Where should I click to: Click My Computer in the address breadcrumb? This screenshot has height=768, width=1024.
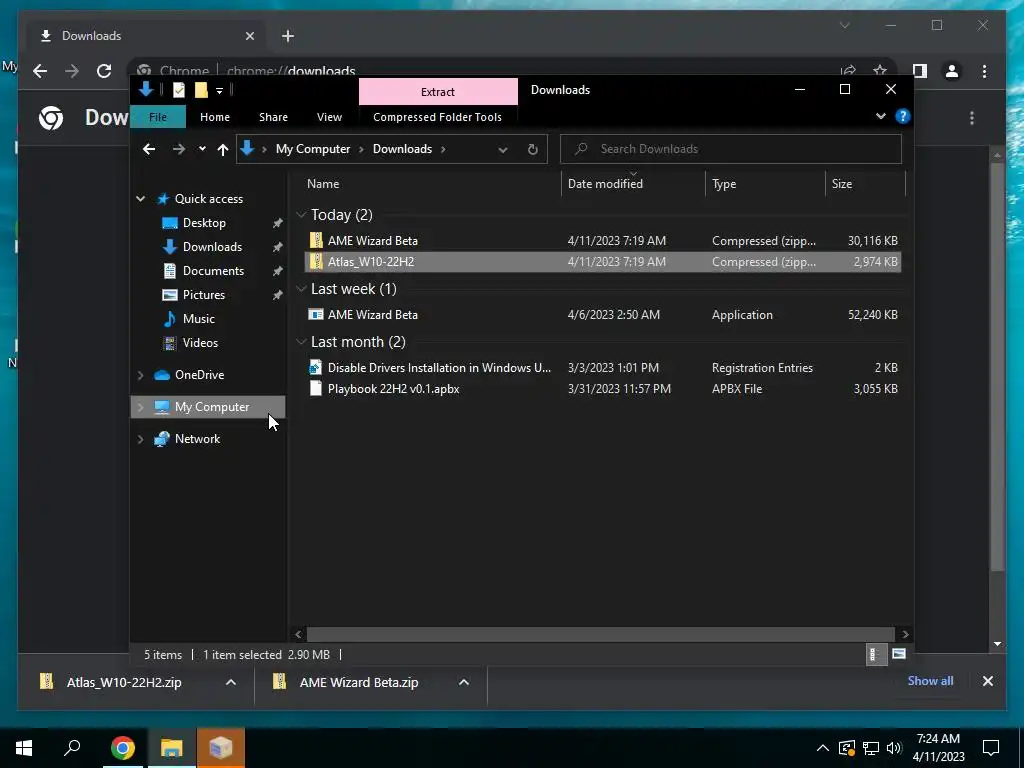click(x=313, y=149)
